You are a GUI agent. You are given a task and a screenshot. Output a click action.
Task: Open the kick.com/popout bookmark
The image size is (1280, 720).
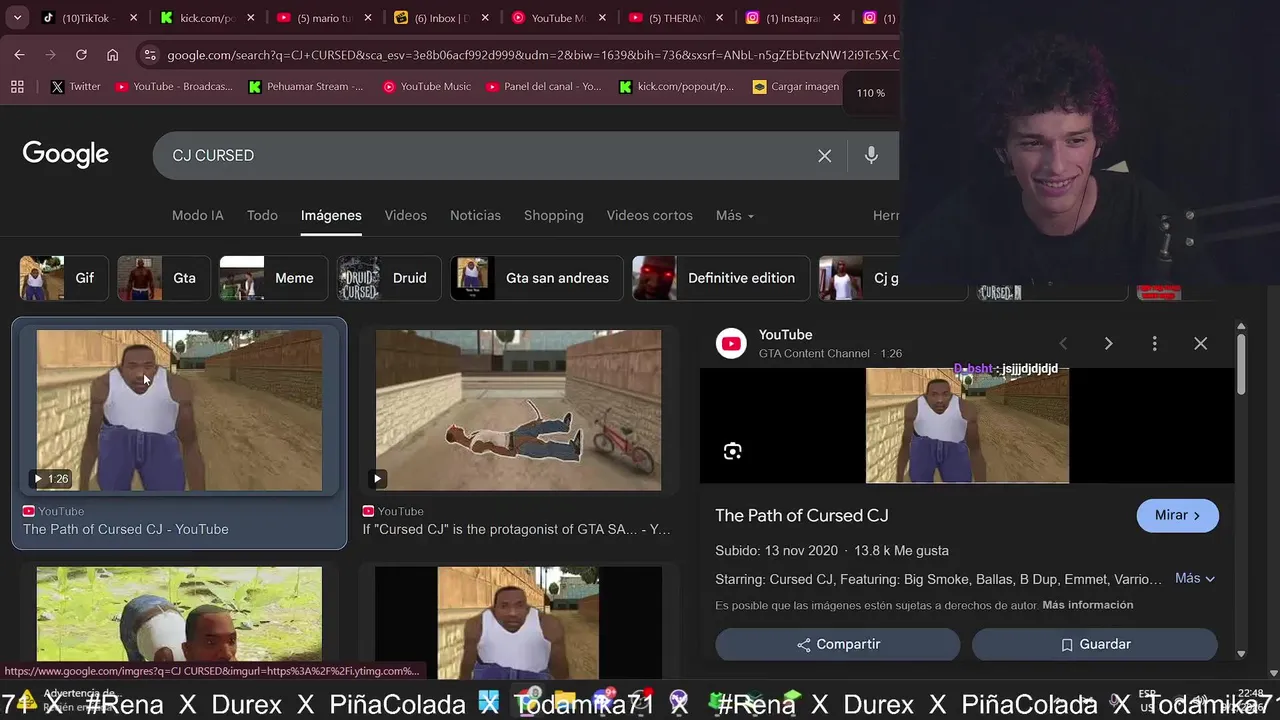pos(677,87)
